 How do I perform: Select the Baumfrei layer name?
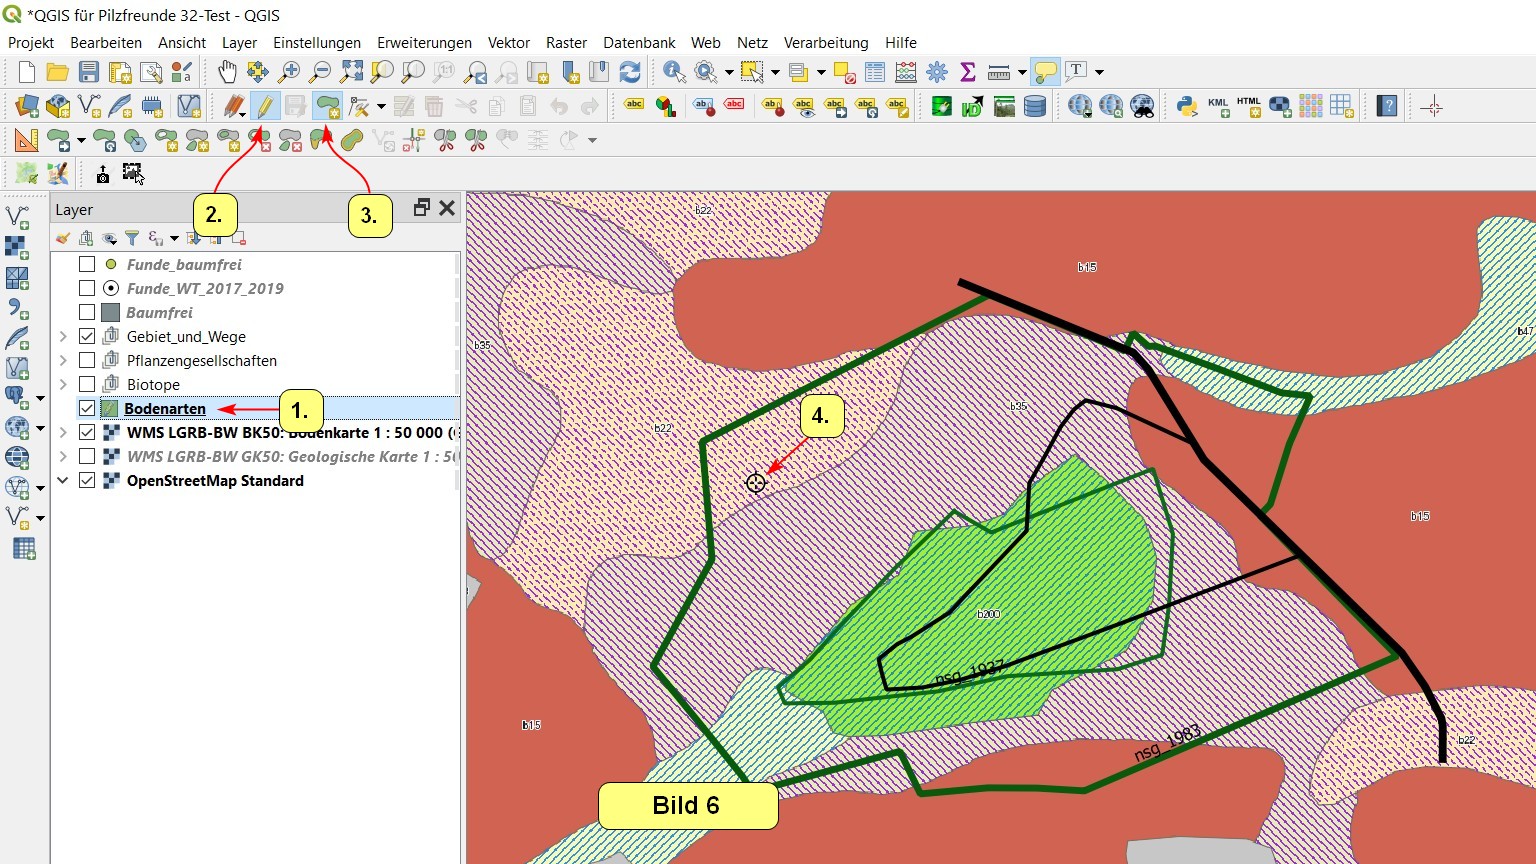pyautogui.click(x=159, y=312)
